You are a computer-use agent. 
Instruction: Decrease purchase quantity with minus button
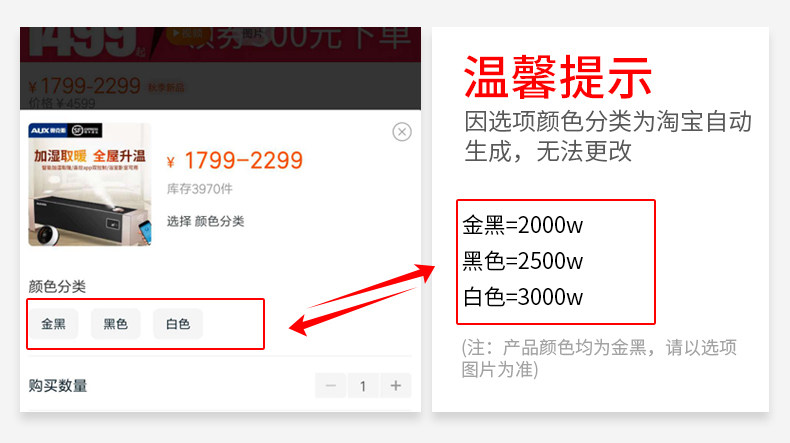(x=331, y=386)
